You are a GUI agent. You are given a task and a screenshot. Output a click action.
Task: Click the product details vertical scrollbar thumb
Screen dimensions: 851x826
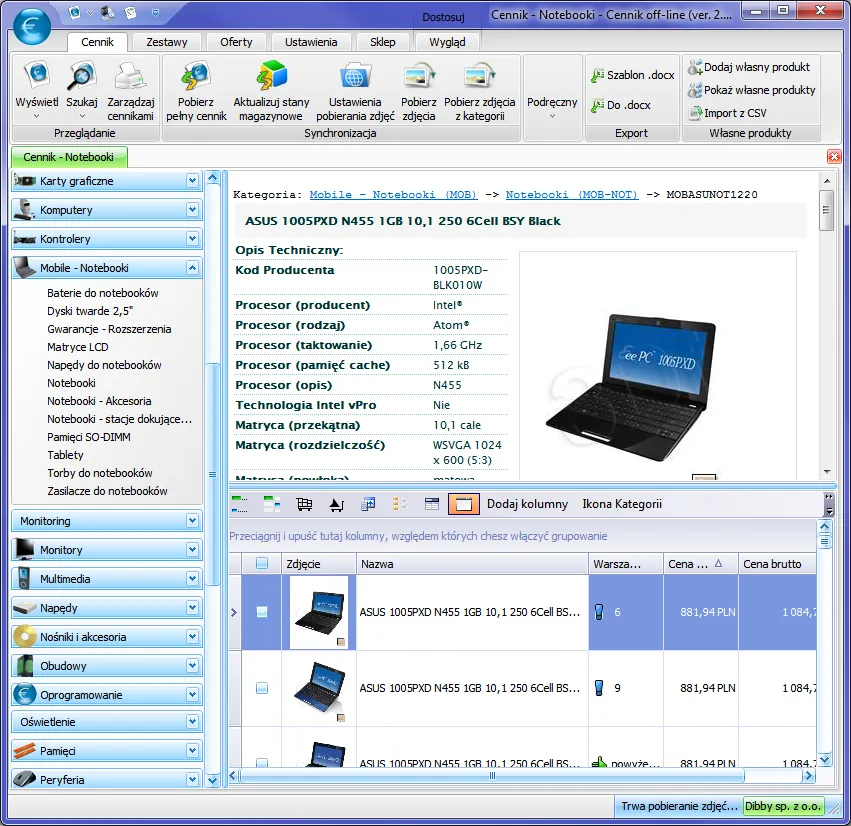click(x=827, y=211)
